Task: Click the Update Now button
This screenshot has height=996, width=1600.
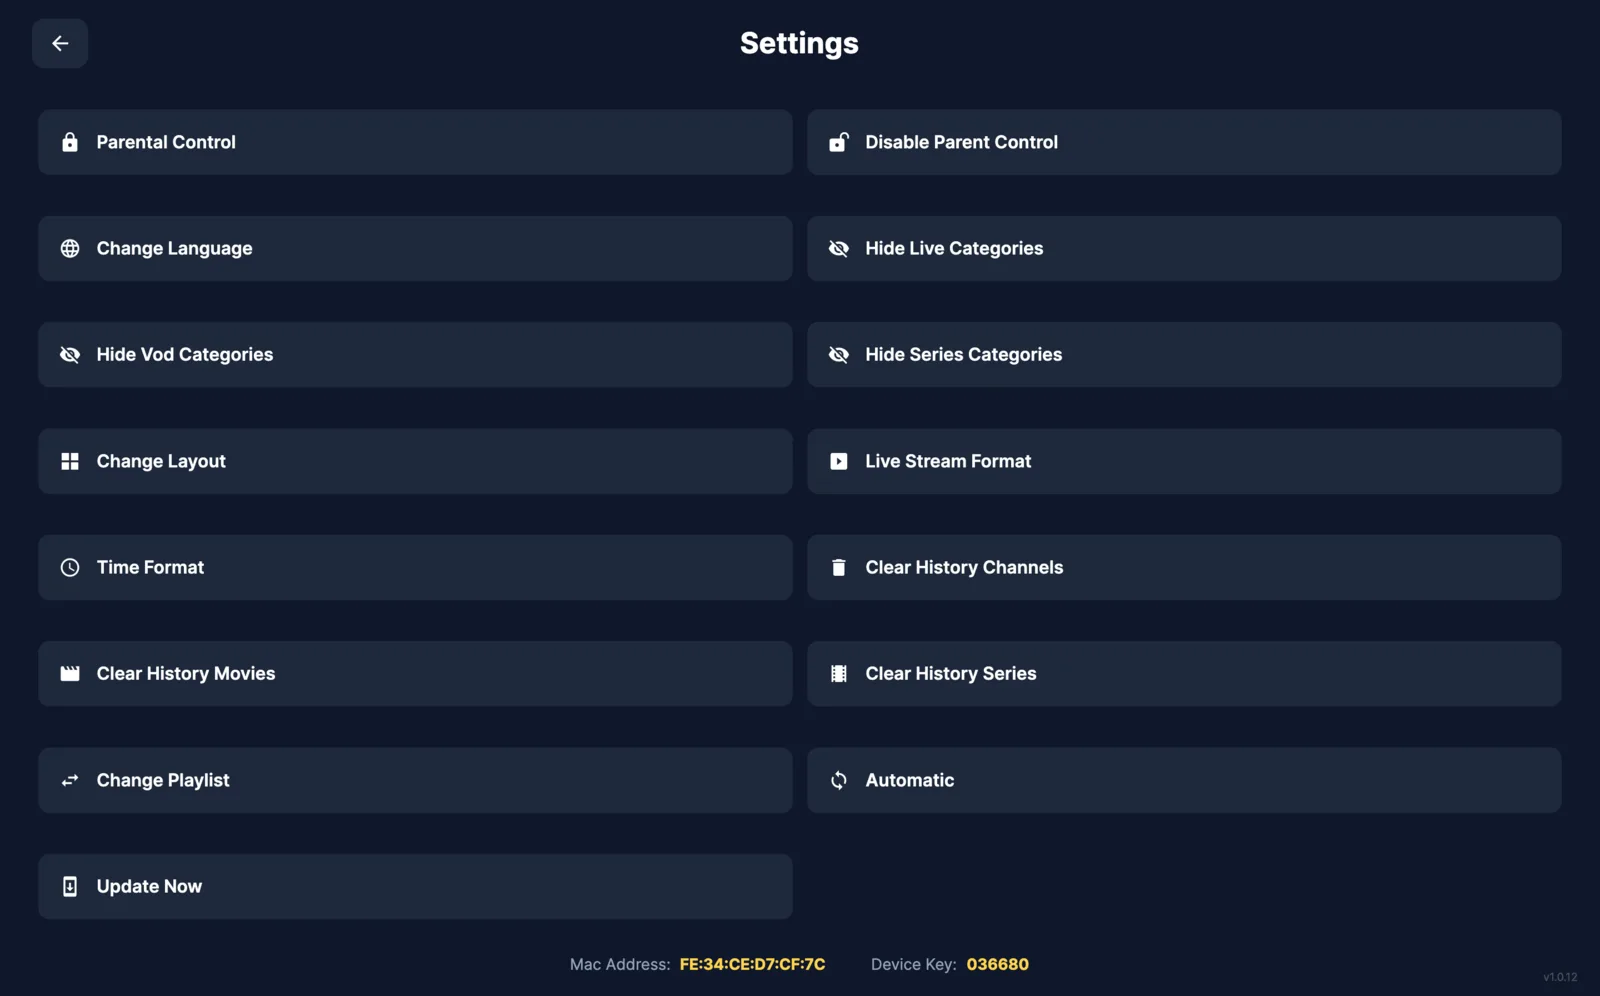Action: click(x=415, y=886)
